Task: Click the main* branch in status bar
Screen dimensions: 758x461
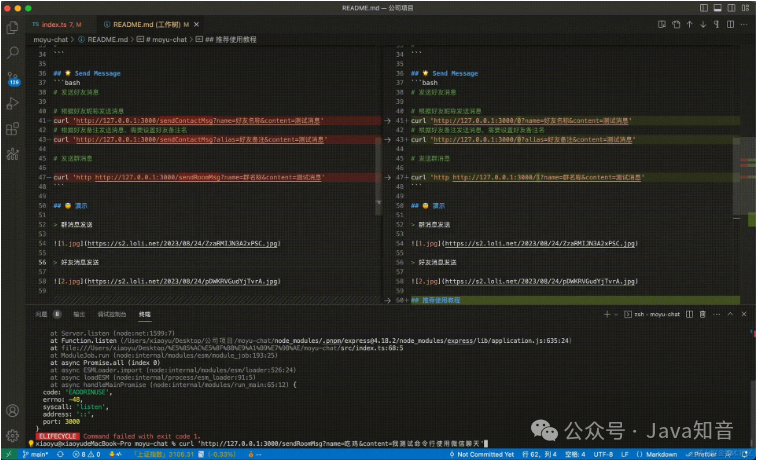Action: (35, 455)
